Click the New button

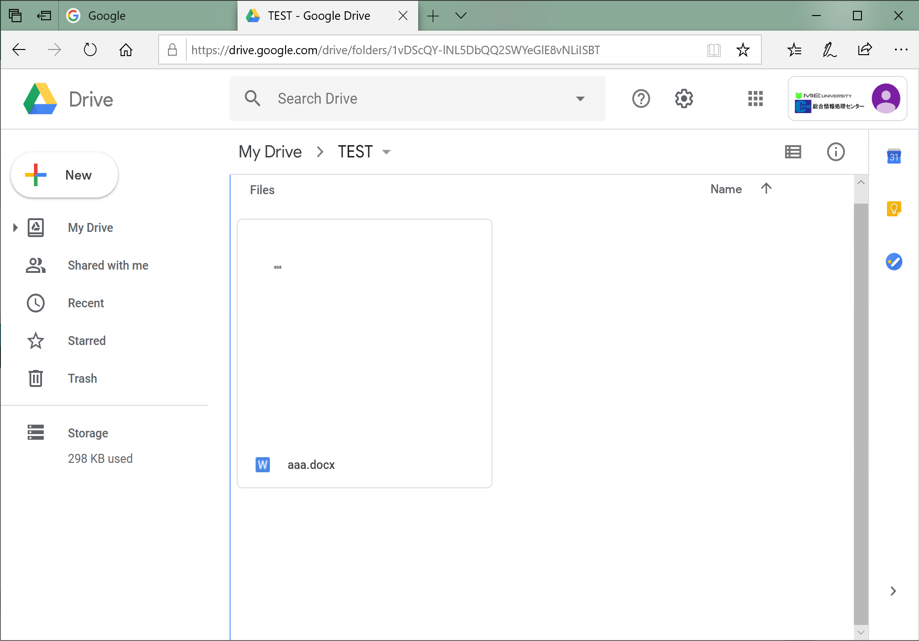[x=65, y=176]
